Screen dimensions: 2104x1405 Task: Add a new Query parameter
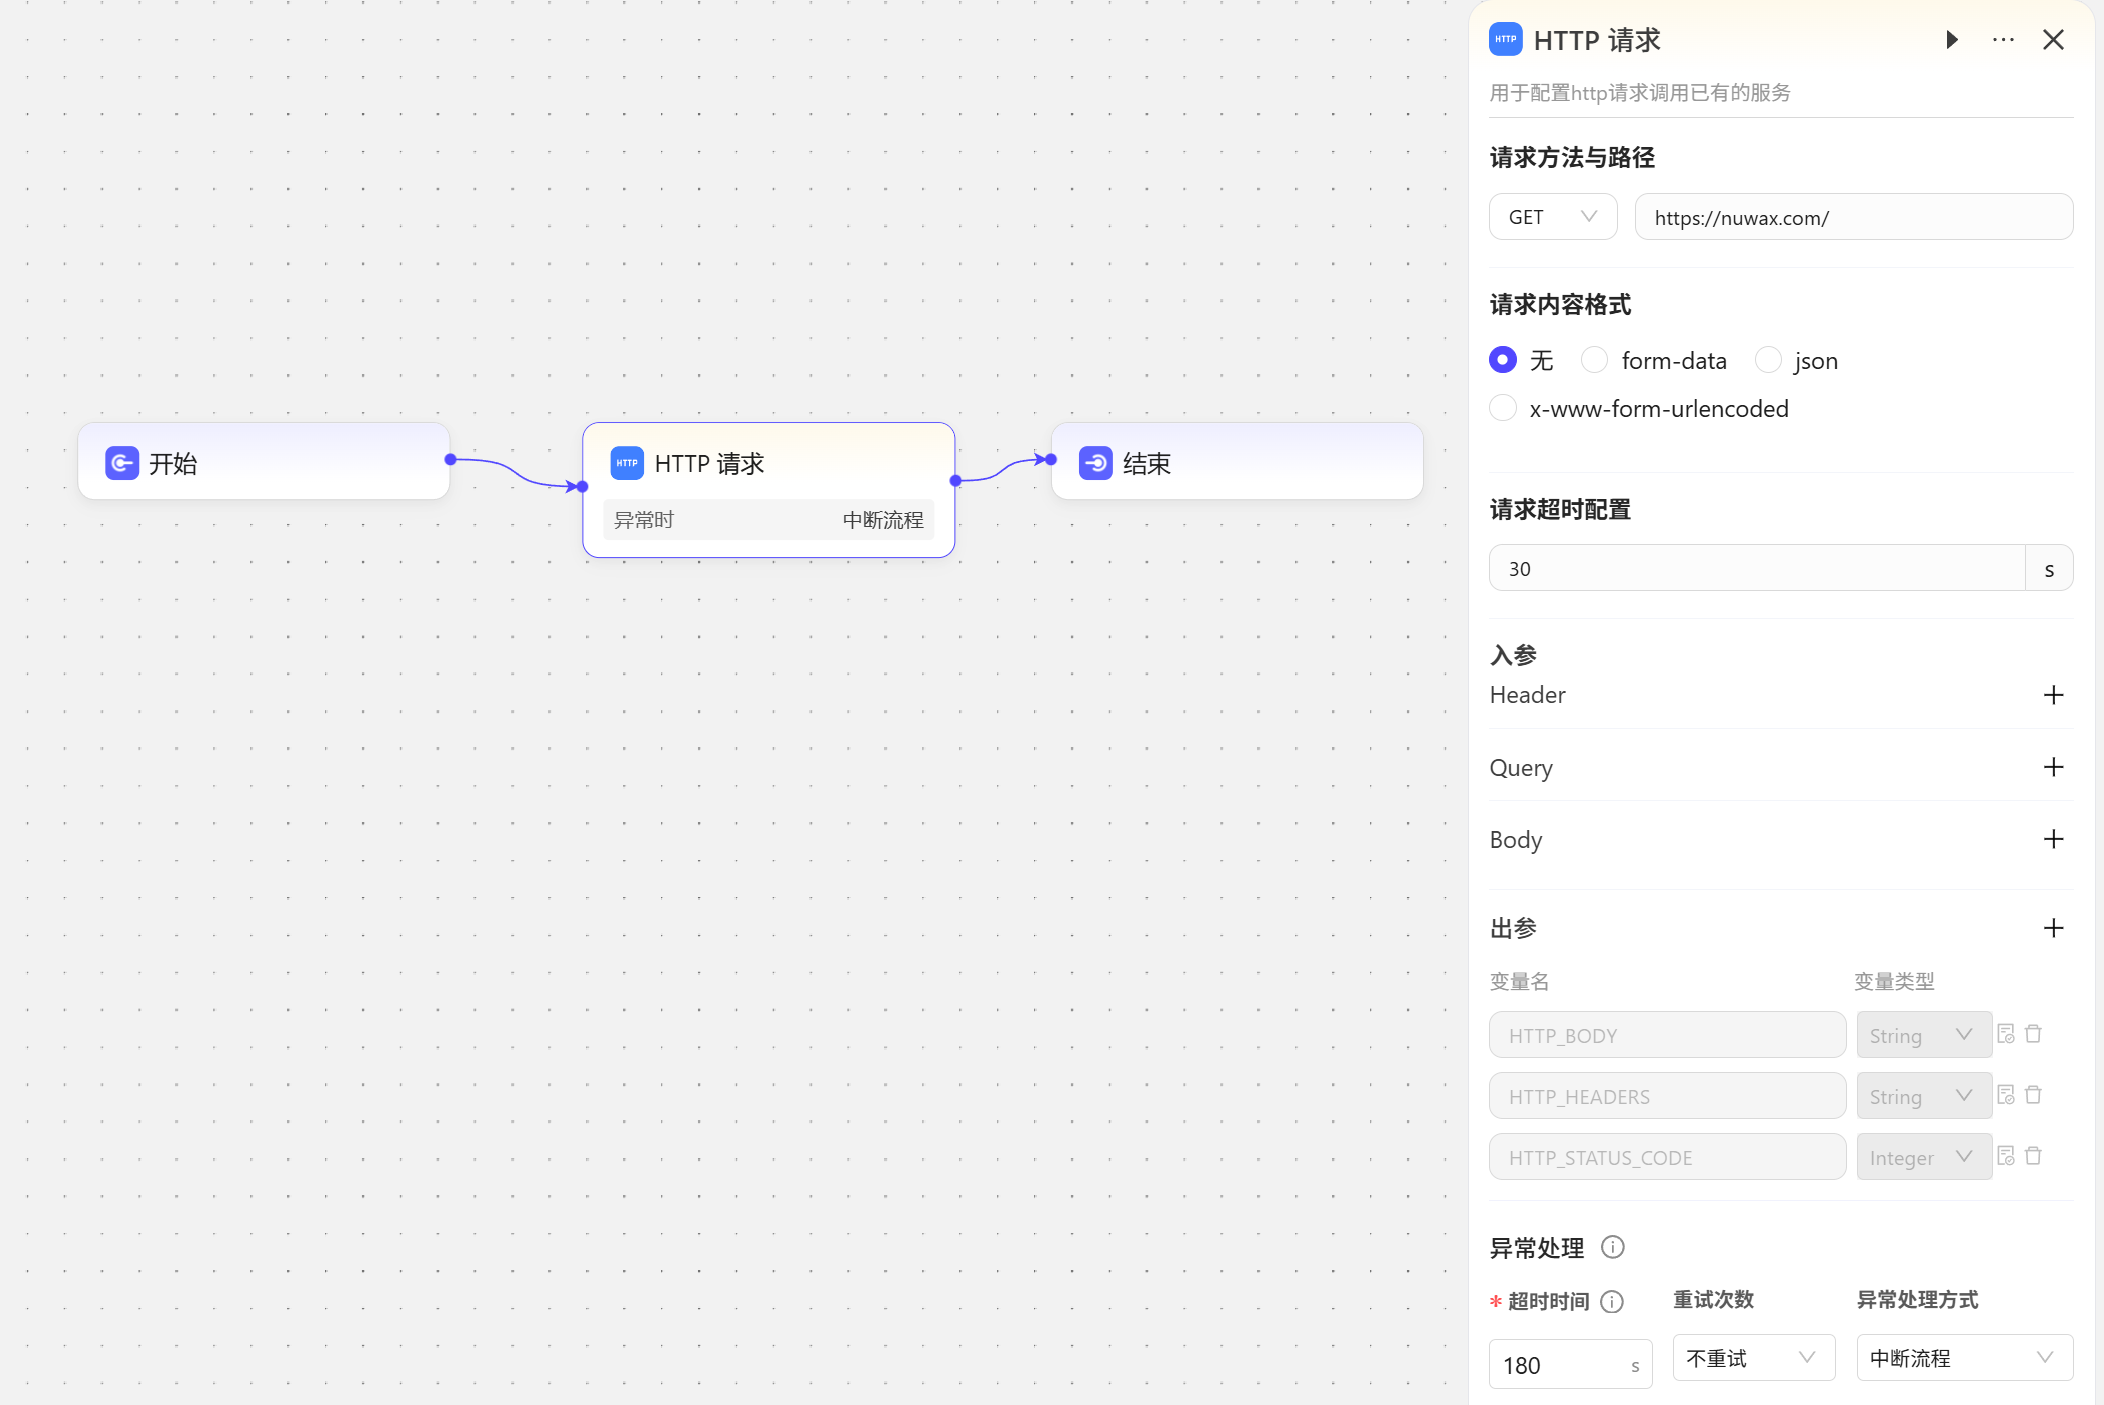(2053, 767)
